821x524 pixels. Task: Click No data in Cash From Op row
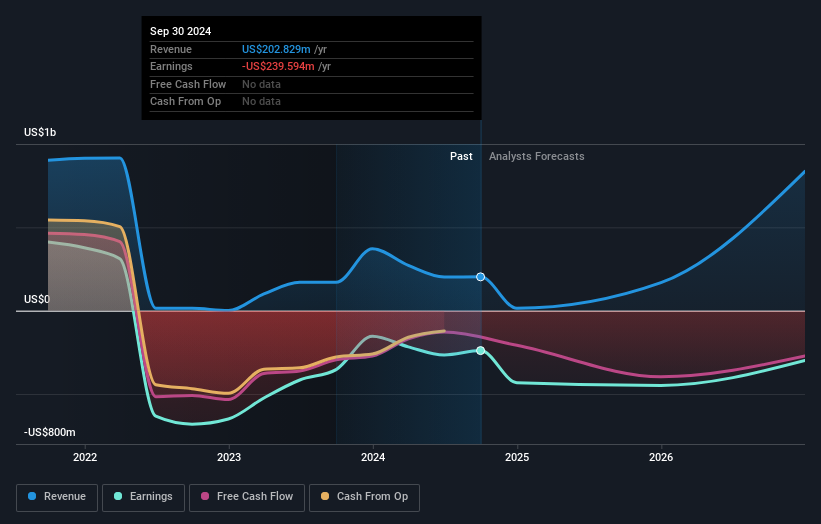(x=261, y=102)
